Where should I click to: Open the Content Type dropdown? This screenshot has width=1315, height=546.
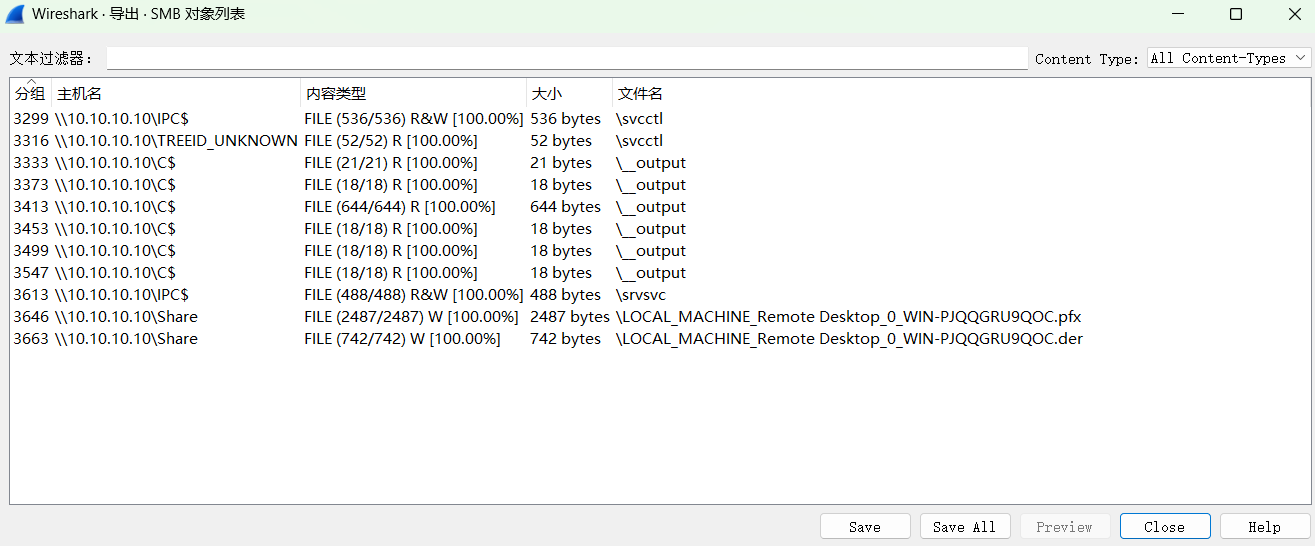(x=1229, y=58)
